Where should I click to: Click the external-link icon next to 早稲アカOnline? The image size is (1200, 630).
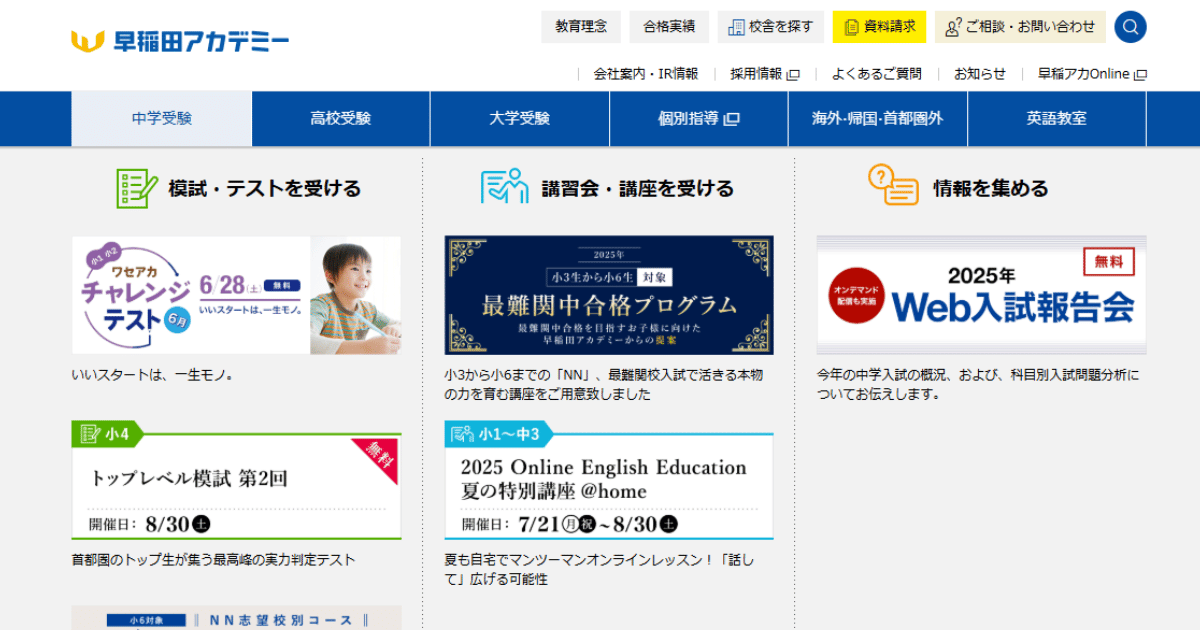[x=1140, y=74]
